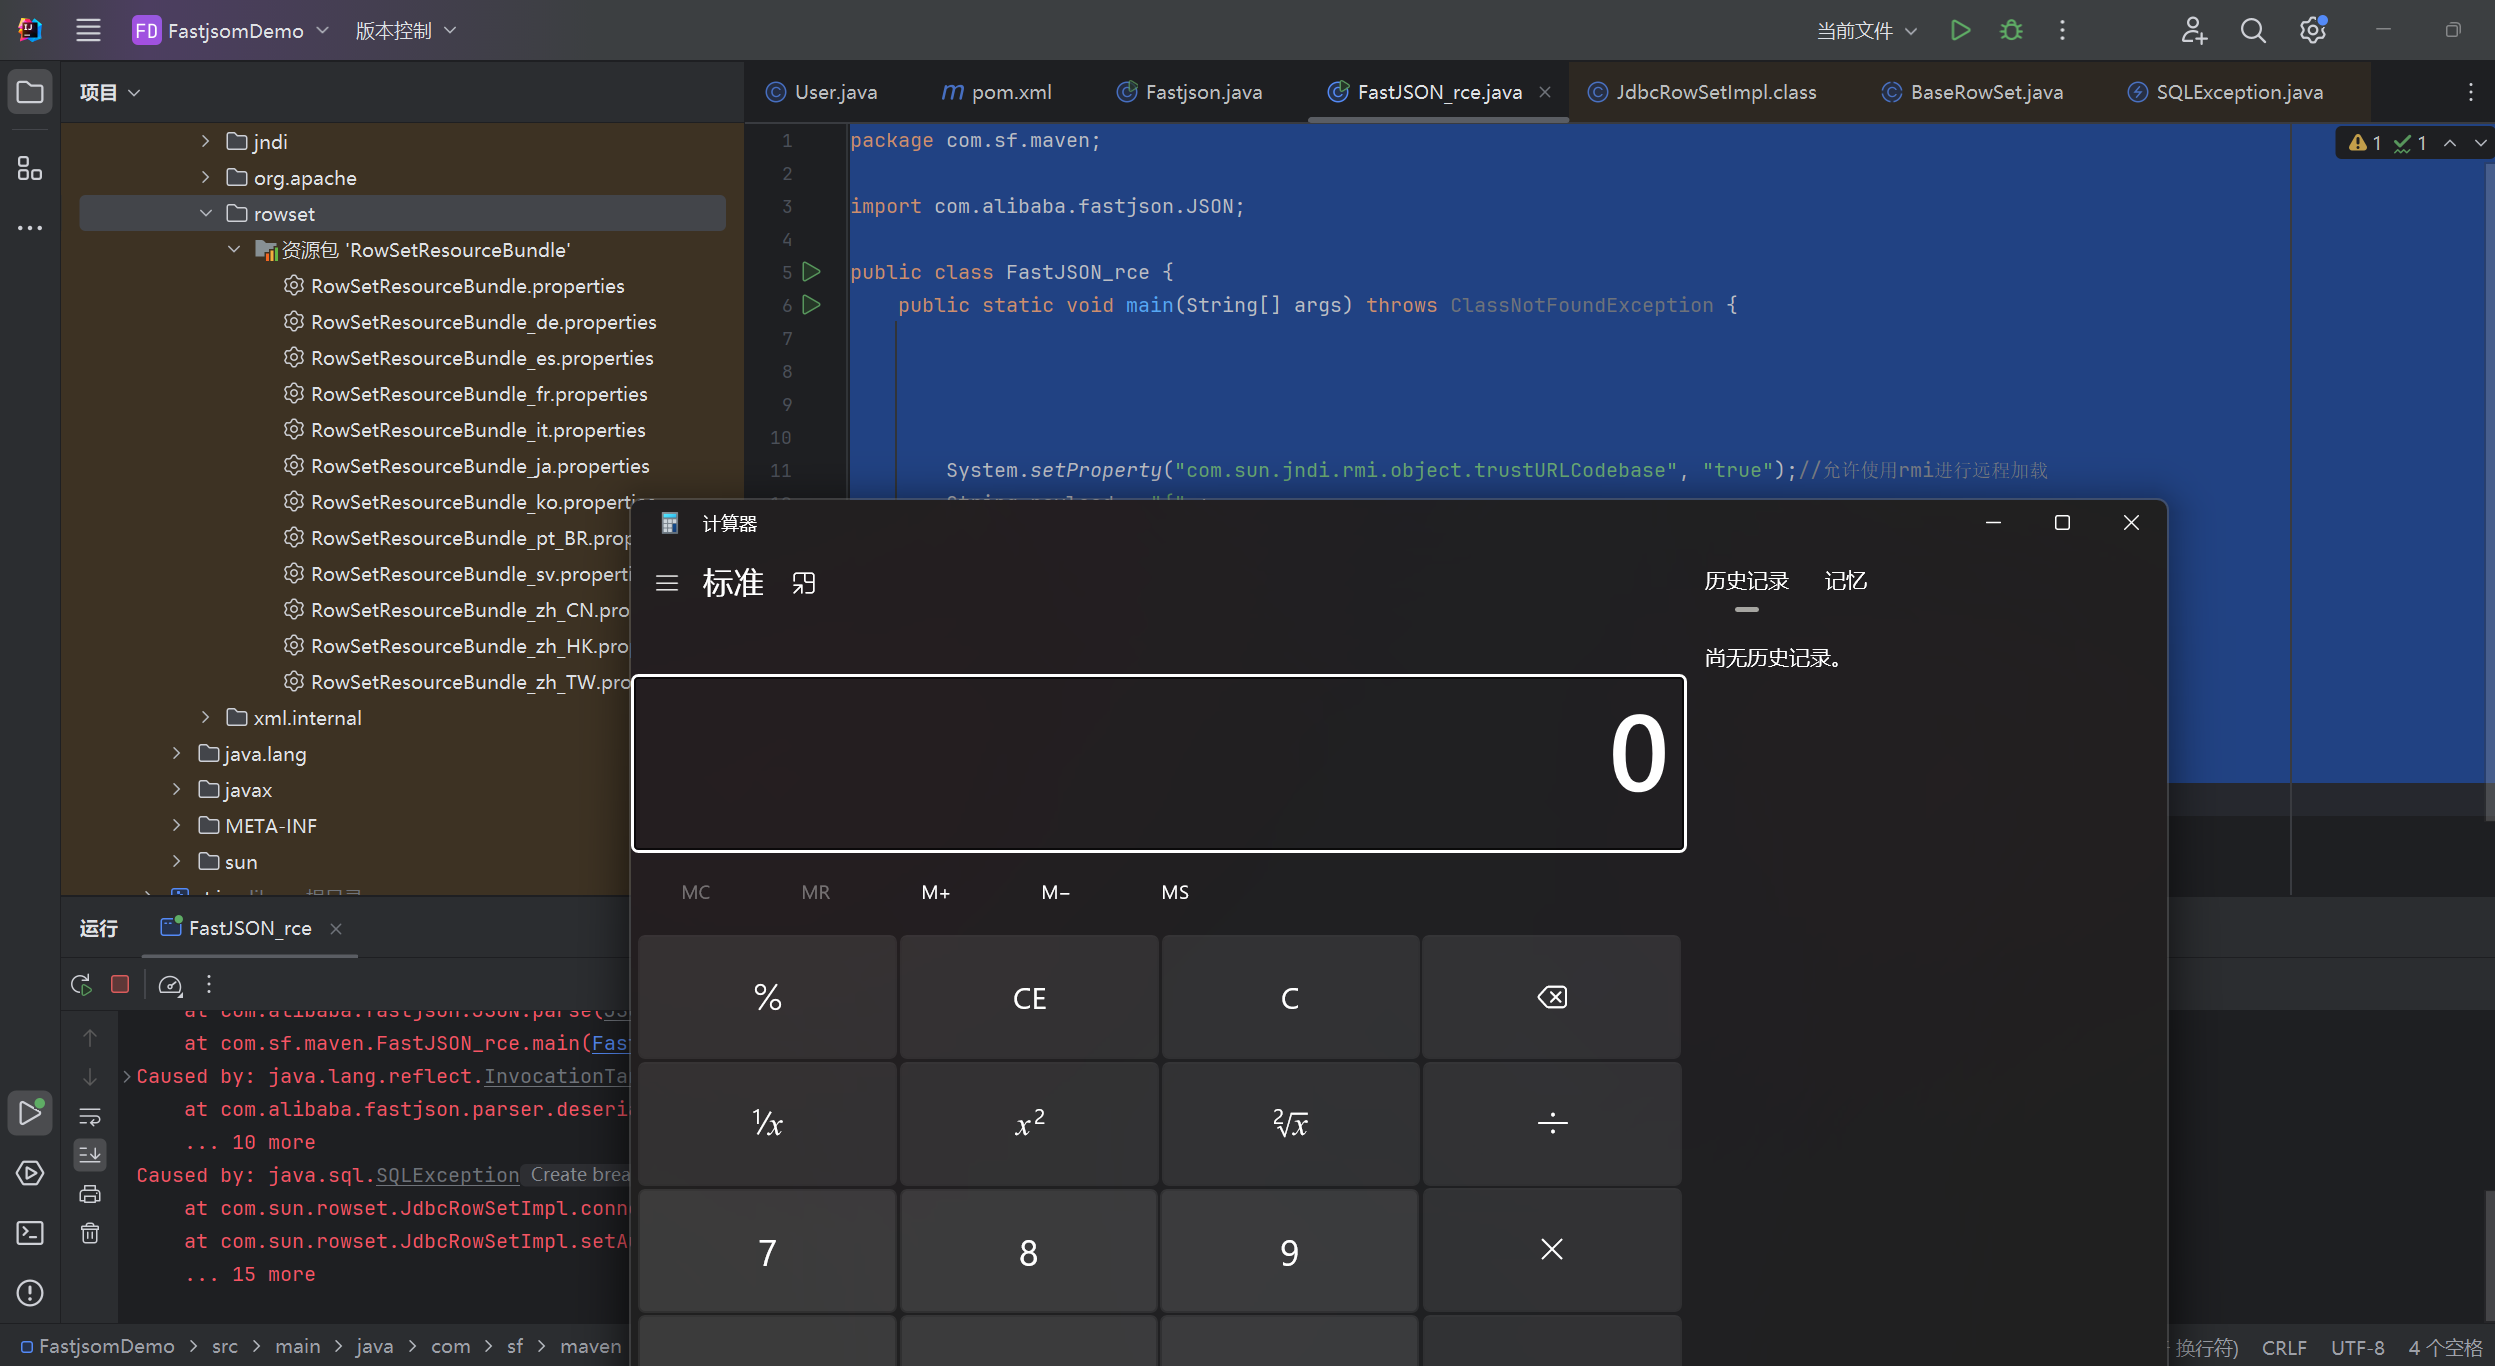Image resolution: width=2495 pixels, height=1366 pixels.
Task: Click the Calculator M+ memory button
Action: [936, 892]
